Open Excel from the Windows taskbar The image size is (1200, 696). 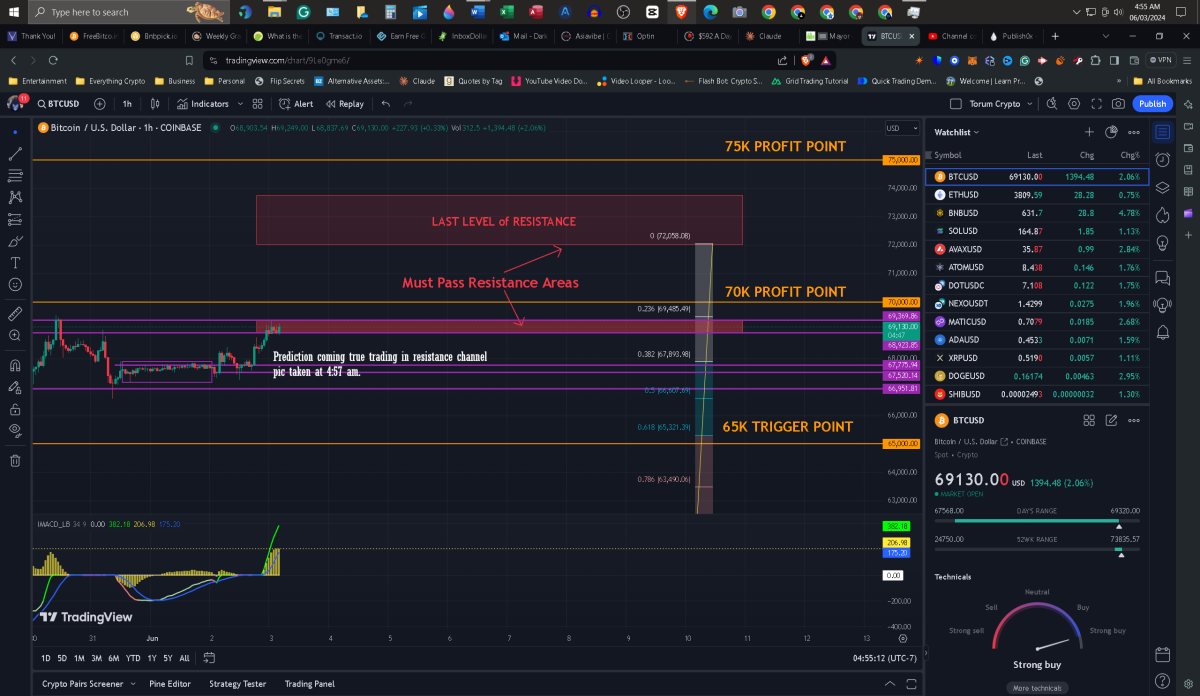(x=507, y=12)
